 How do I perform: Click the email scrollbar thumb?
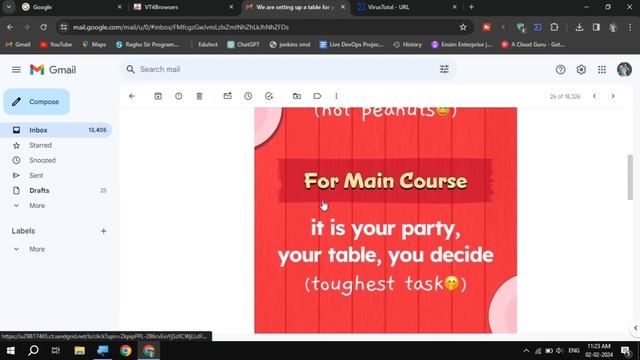point(630,177)
